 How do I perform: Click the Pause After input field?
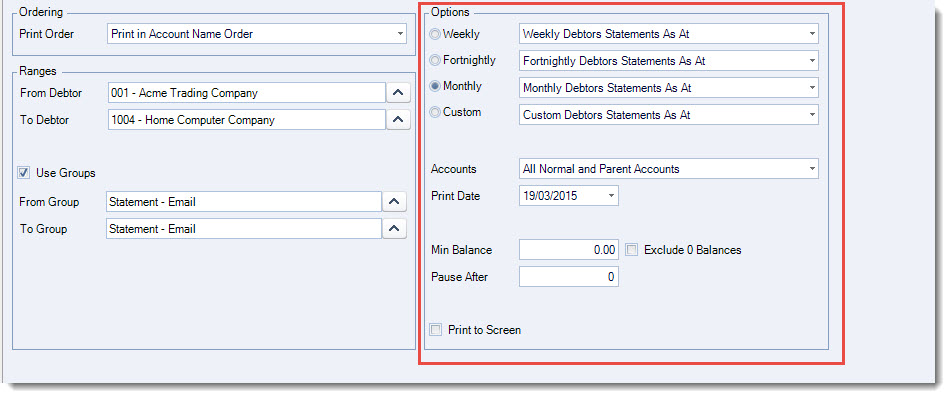point(569,277)
